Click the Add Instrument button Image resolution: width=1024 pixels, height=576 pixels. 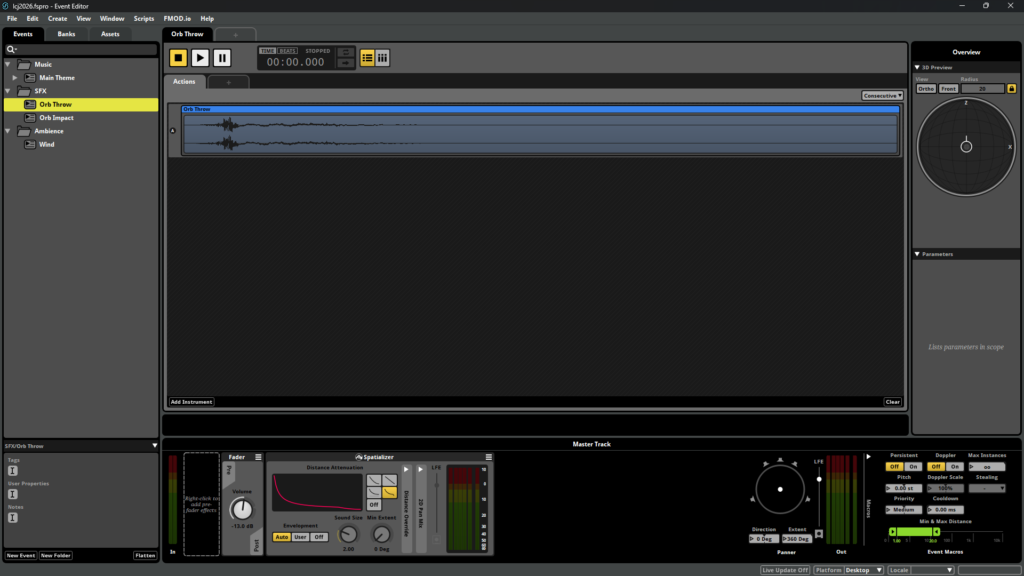[190, 401]
